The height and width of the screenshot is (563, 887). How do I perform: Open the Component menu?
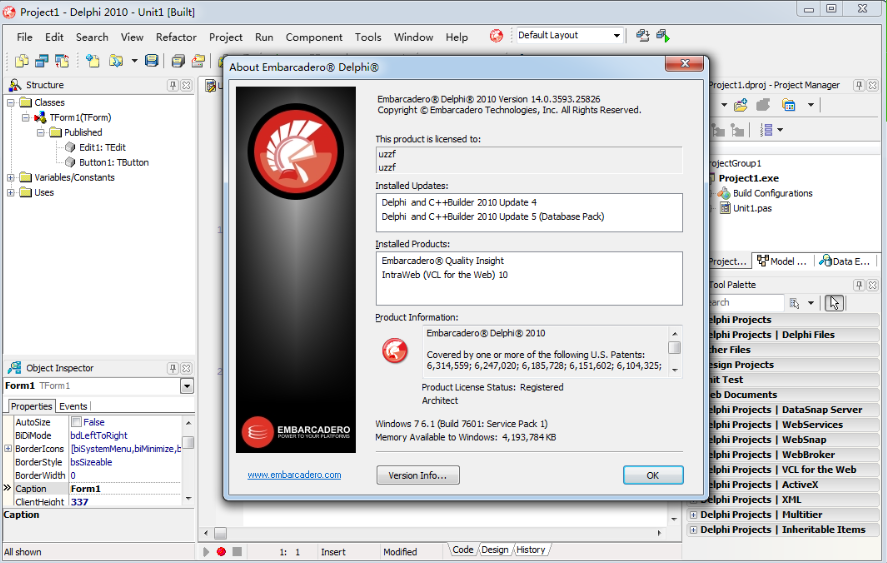[x=314, y=37]
